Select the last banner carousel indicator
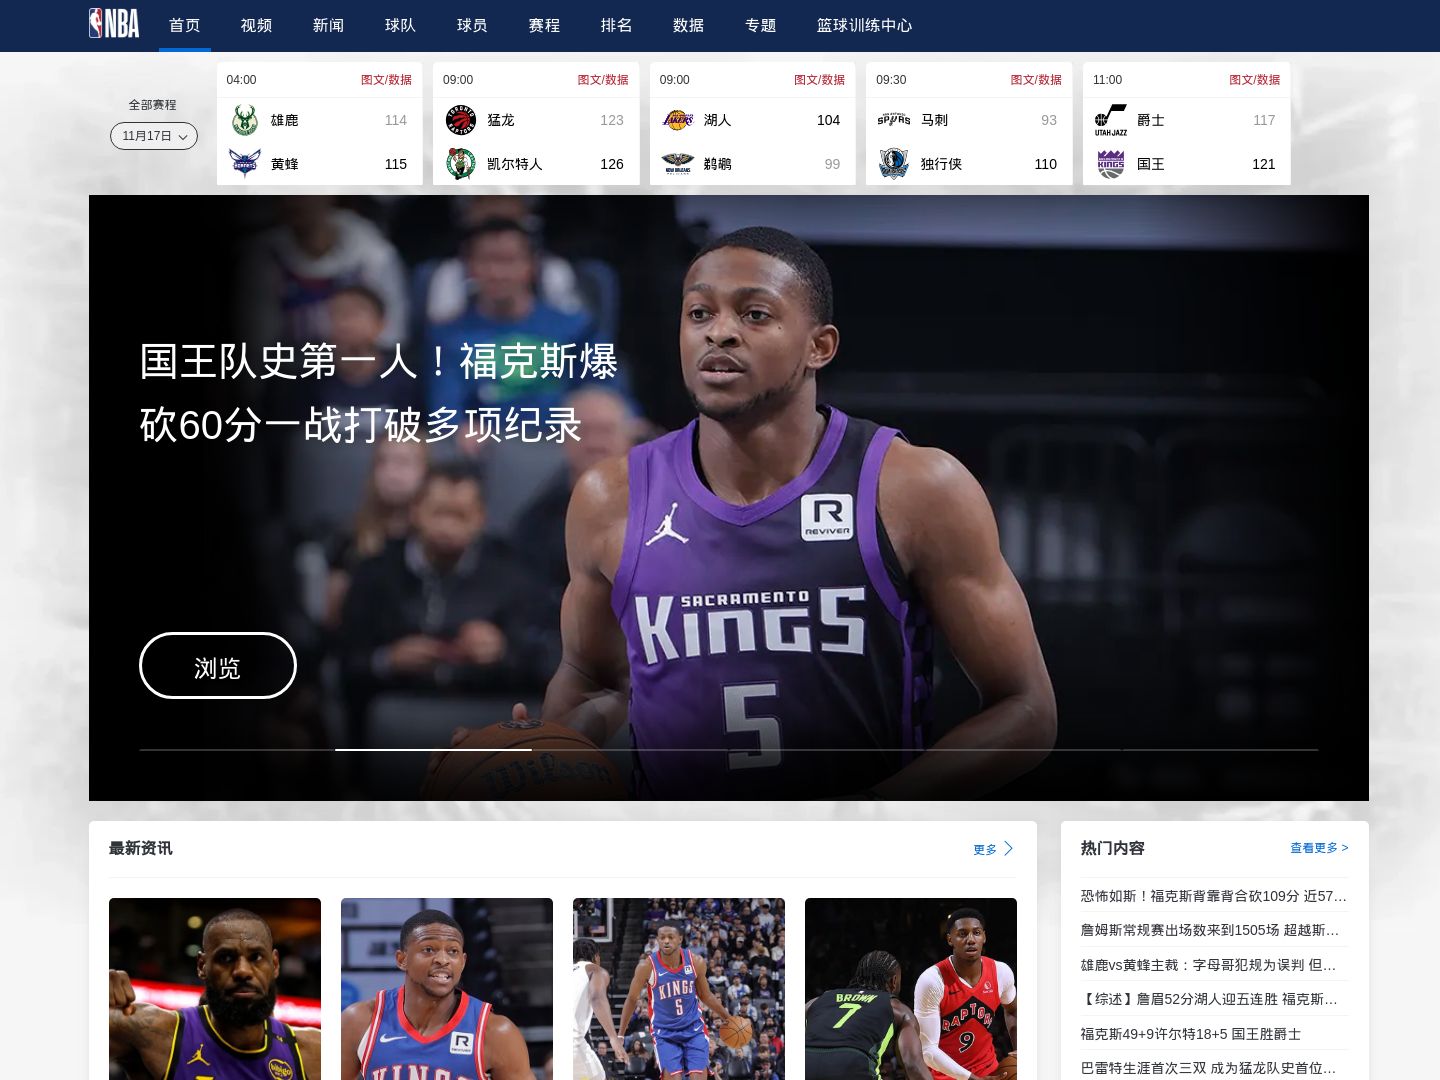The width and height of the screenshot is (1440, 1080). point(1220,749)
